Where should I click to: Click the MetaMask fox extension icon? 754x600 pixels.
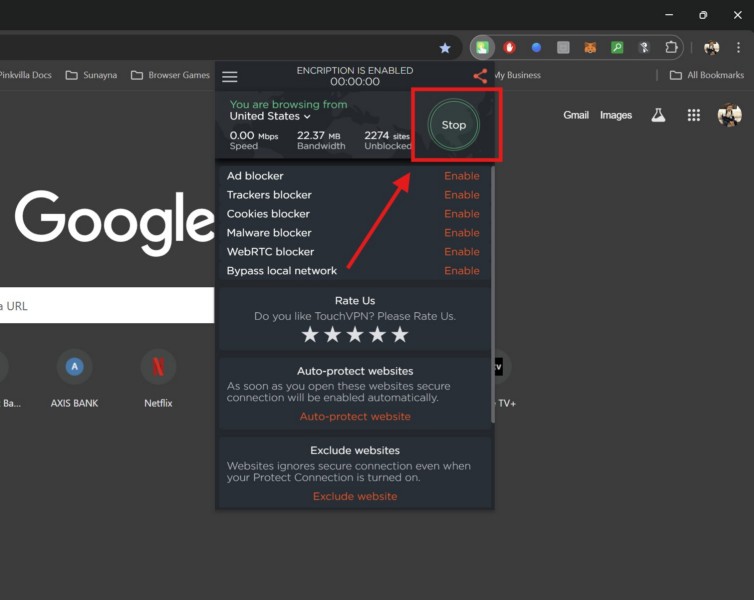591,47
